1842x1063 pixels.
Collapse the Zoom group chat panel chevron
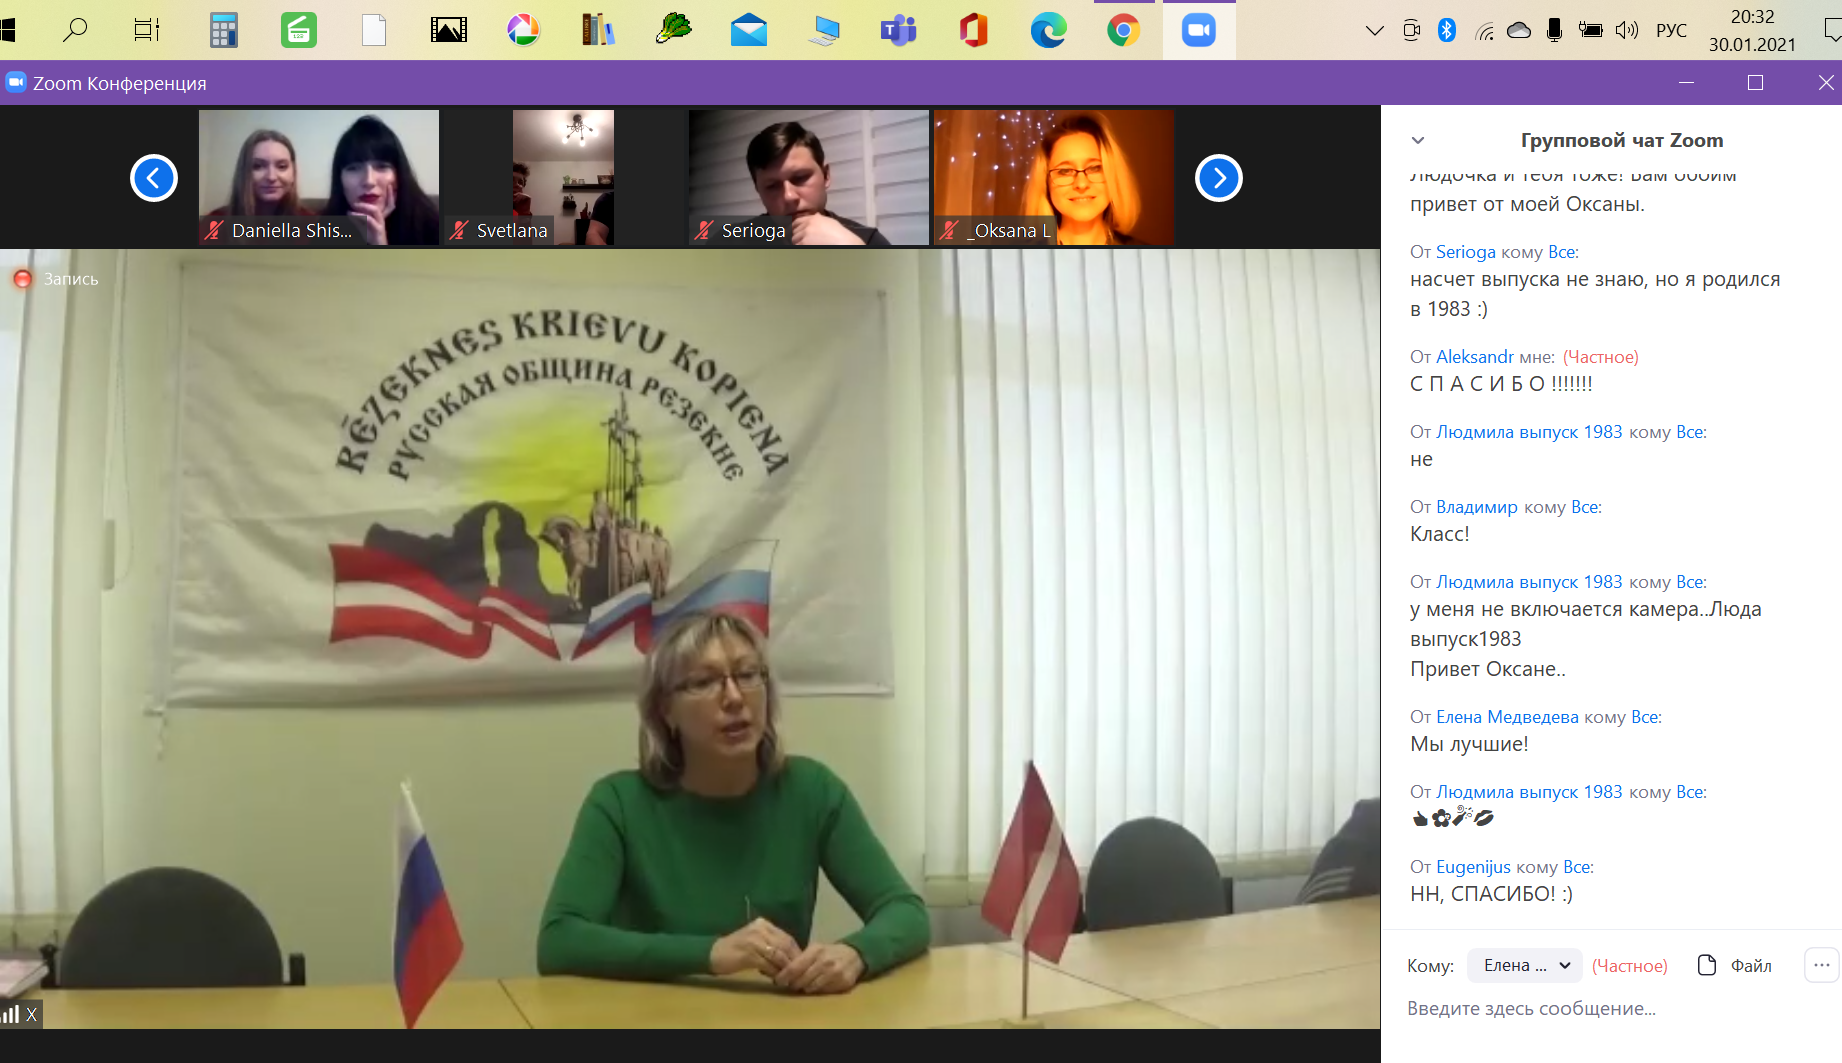point(1417,141)
